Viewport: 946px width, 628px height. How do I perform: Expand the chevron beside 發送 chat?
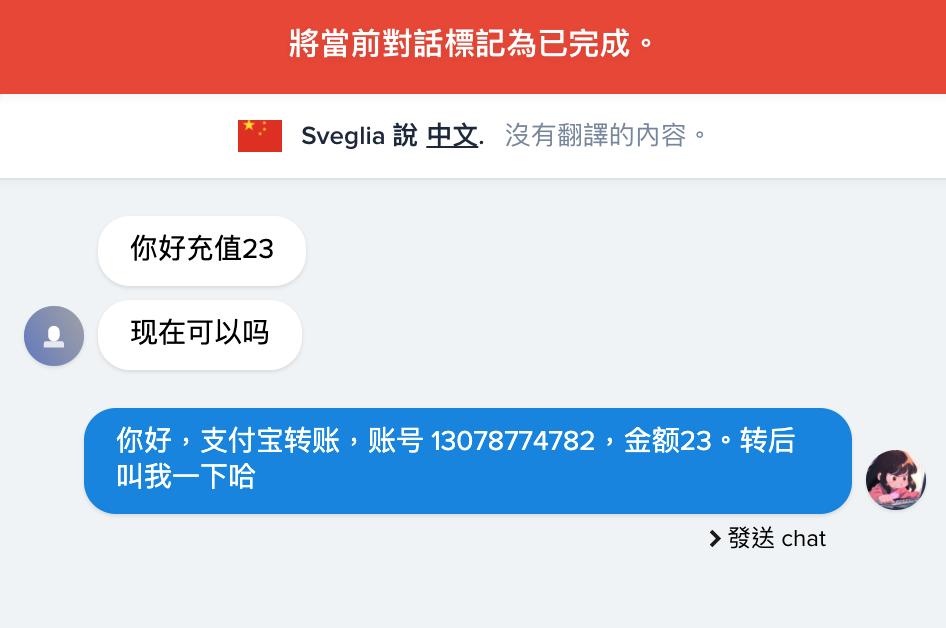pyautogui.click(x=715, y=539)
